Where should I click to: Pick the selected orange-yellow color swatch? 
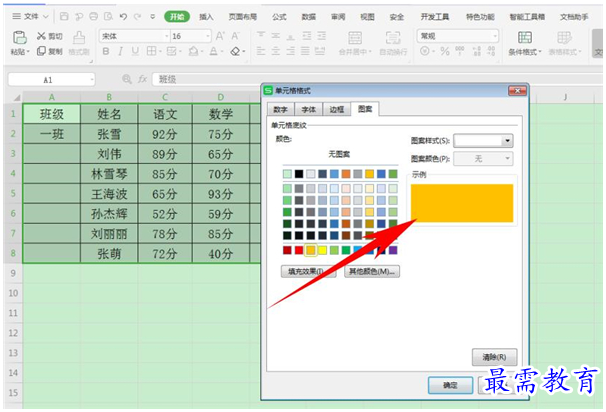click(x=310, y=250)
